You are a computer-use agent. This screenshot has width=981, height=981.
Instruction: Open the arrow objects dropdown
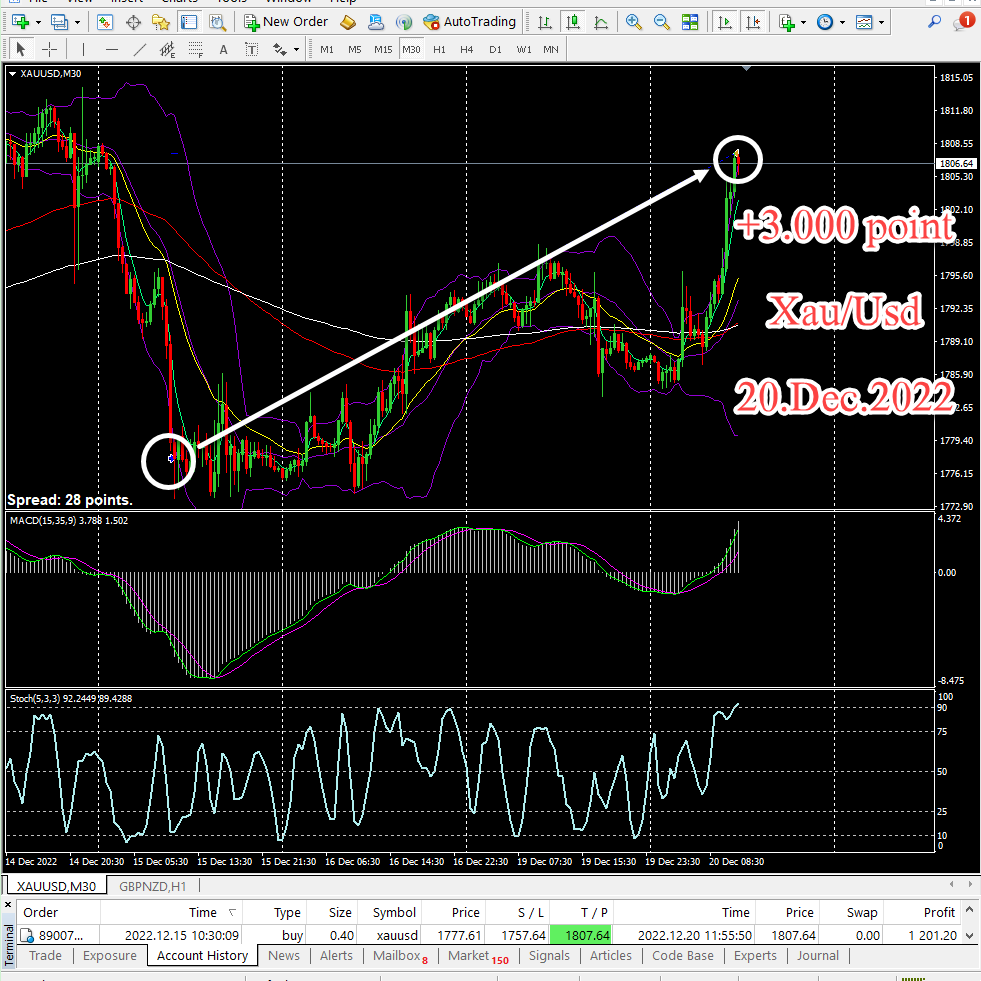[x=296, y=48]
